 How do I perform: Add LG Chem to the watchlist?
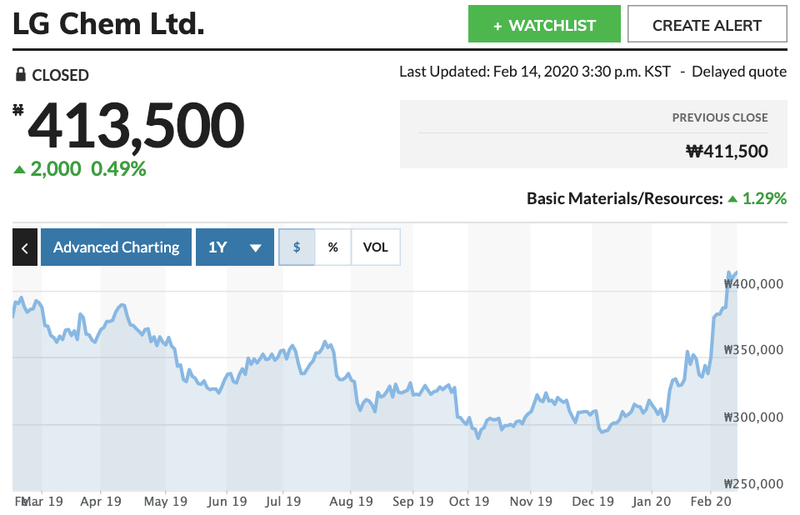coord(544,24)
